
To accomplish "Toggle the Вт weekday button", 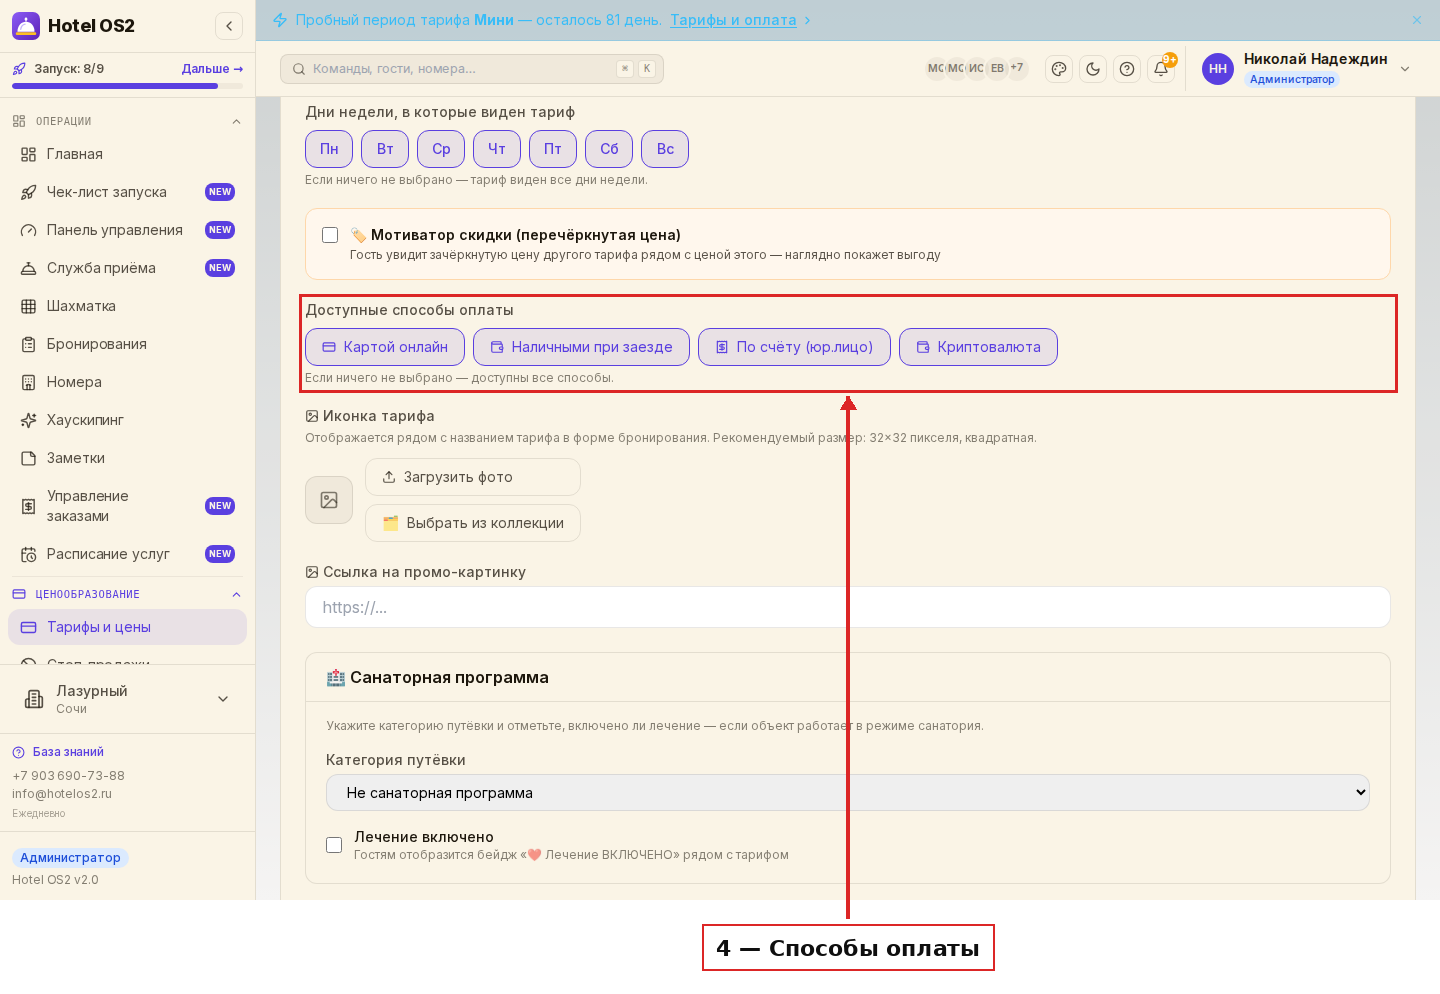I will [x=385, y=149].
